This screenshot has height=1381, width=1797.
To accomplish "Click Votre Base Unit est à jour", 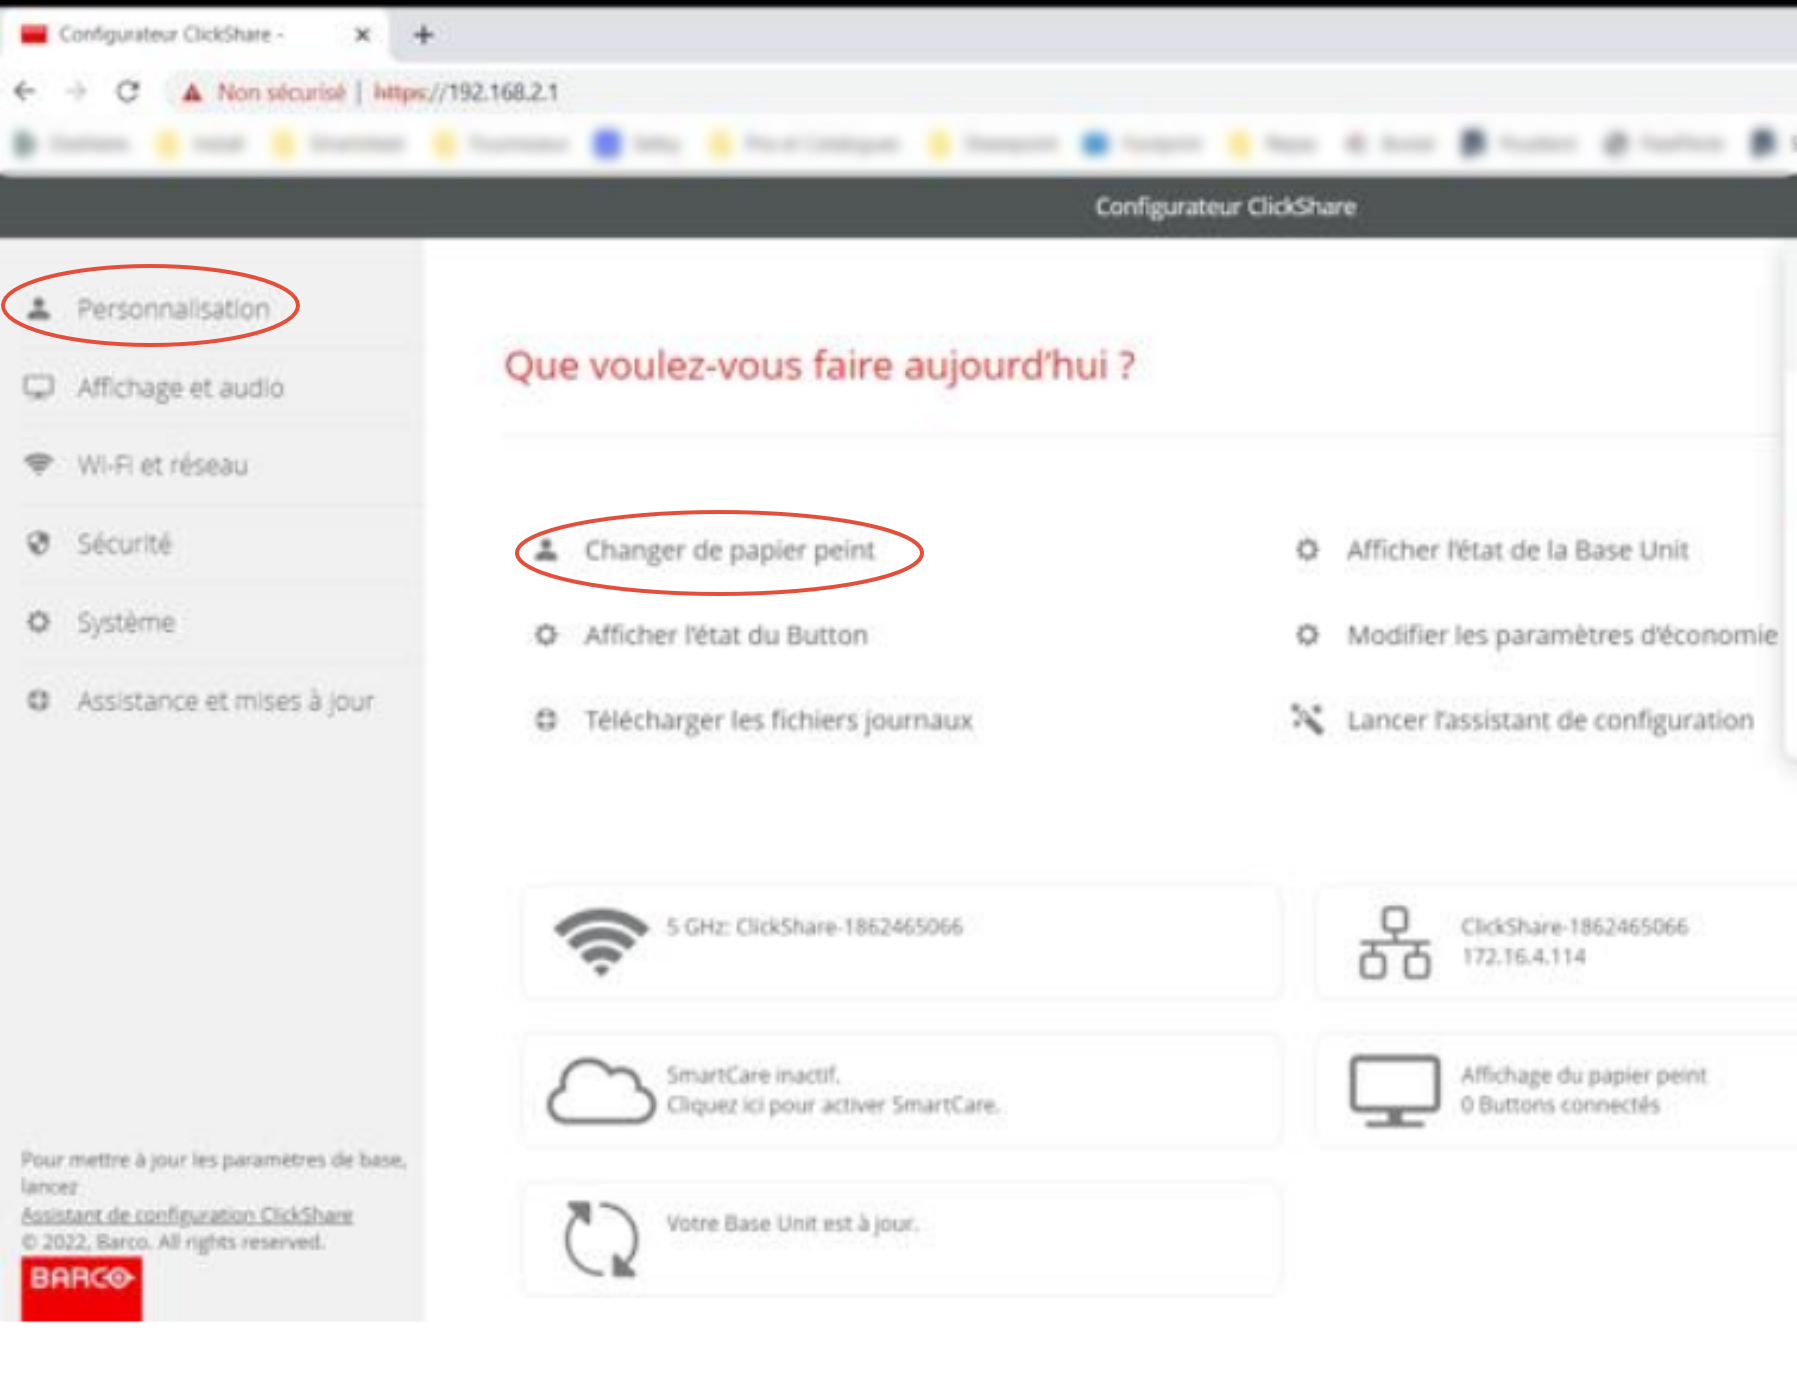I will (x=791, y=1223).
